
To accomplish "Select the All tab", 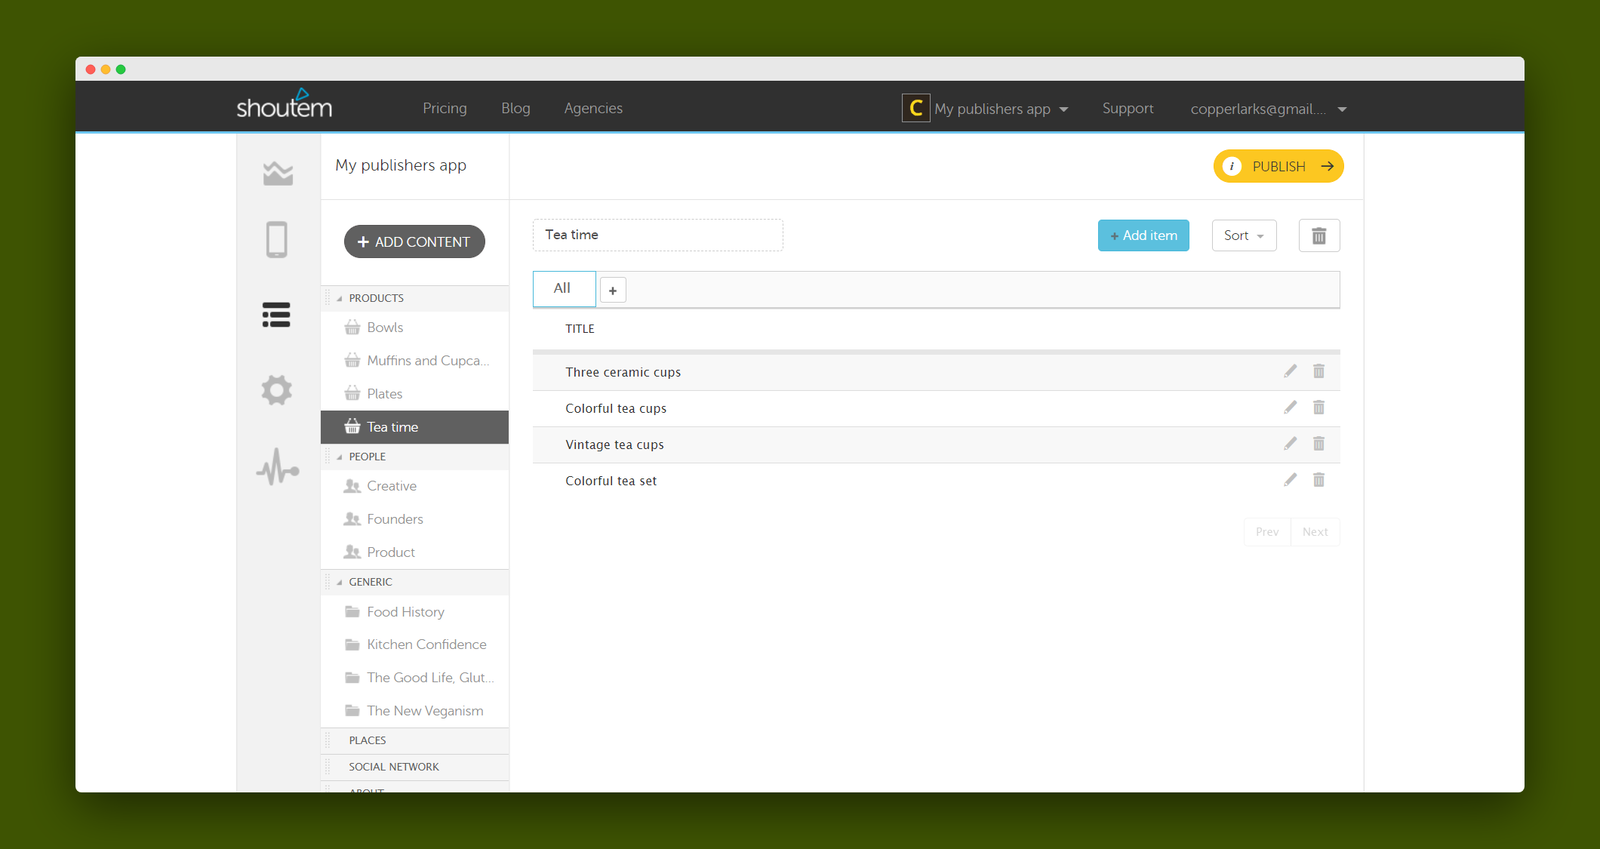I will coord(564,288).
